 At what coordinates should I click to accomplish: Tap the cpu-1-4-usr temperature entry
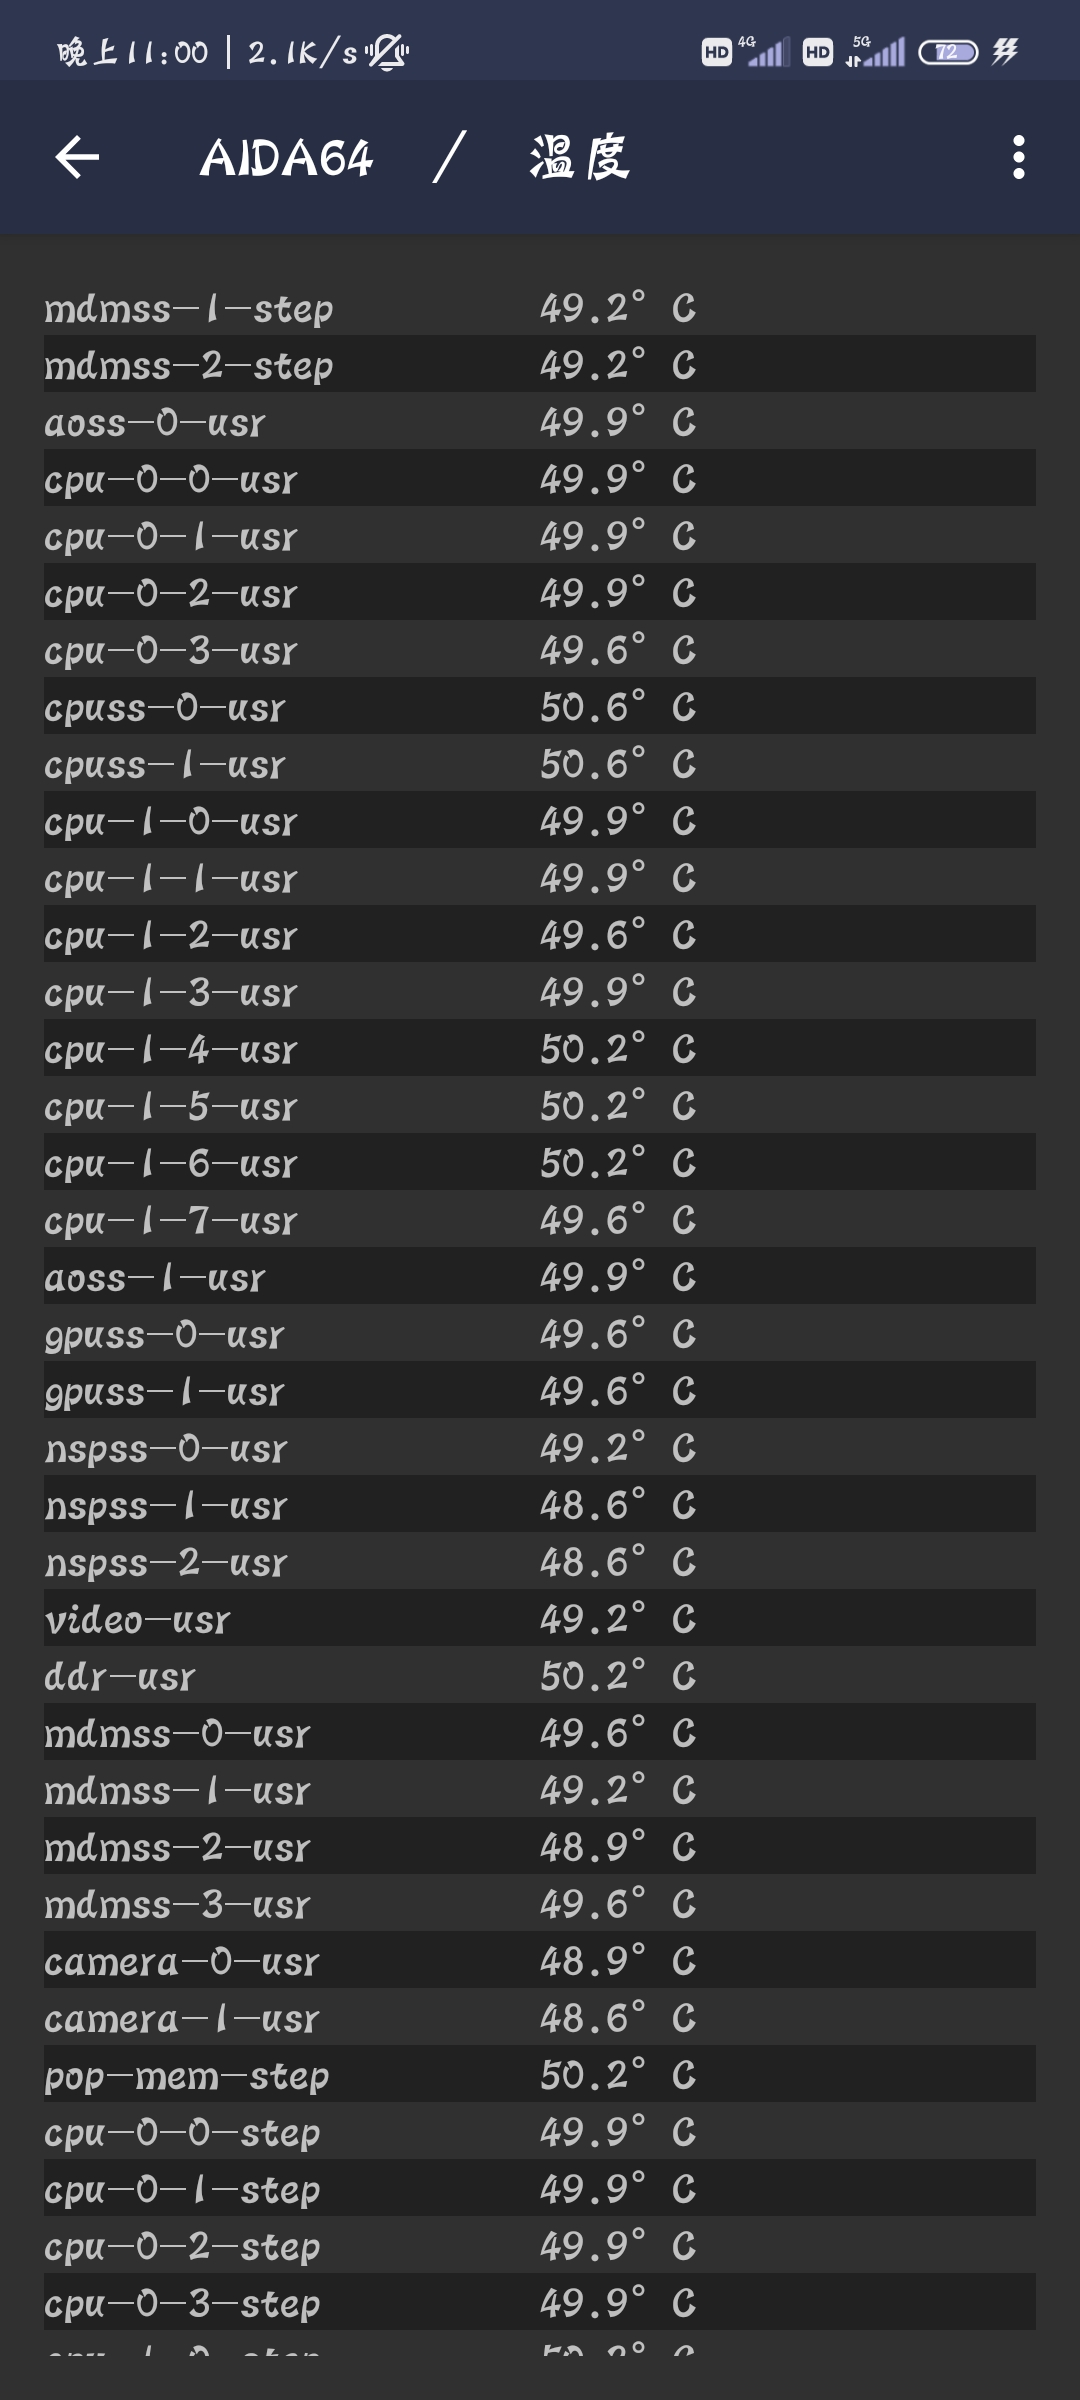click(x=540, y=1049)
